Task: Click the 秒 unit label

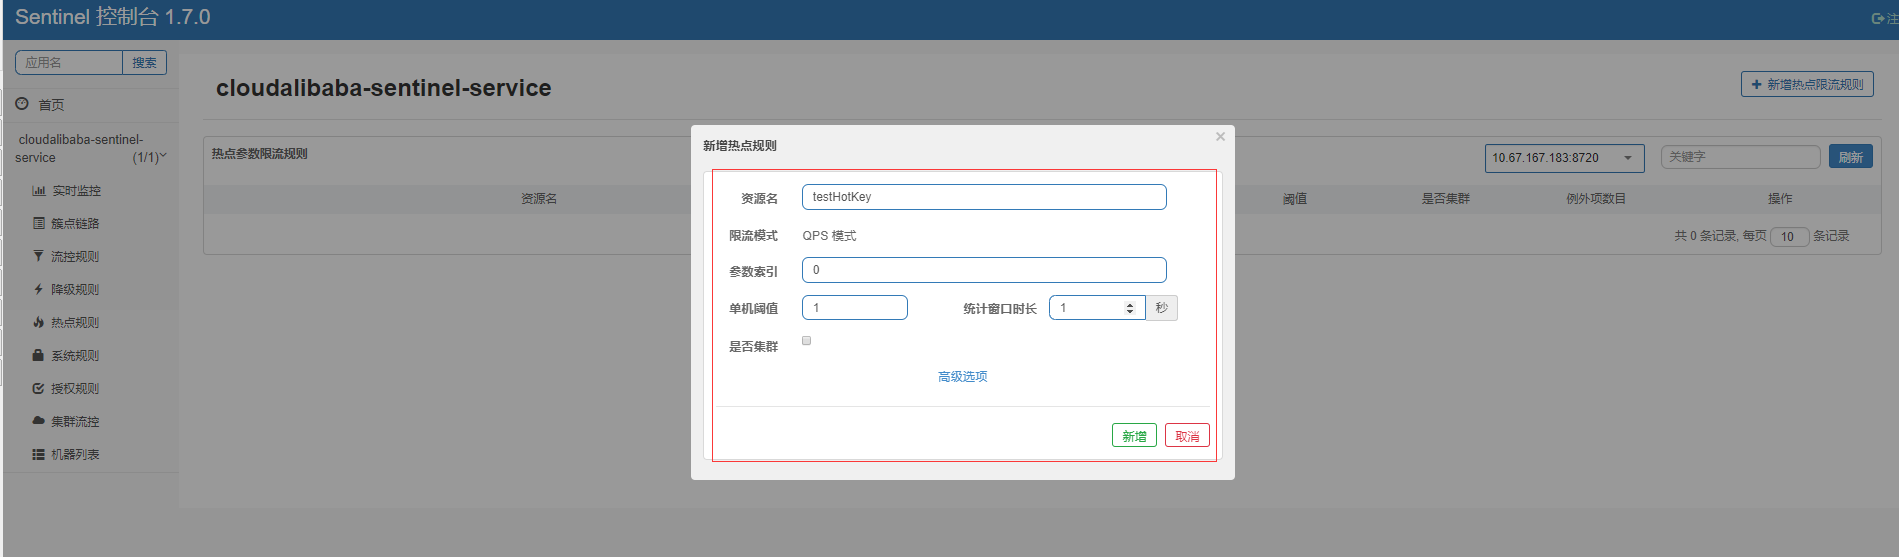Action: pyautogui.click(x=1161, y=308)
